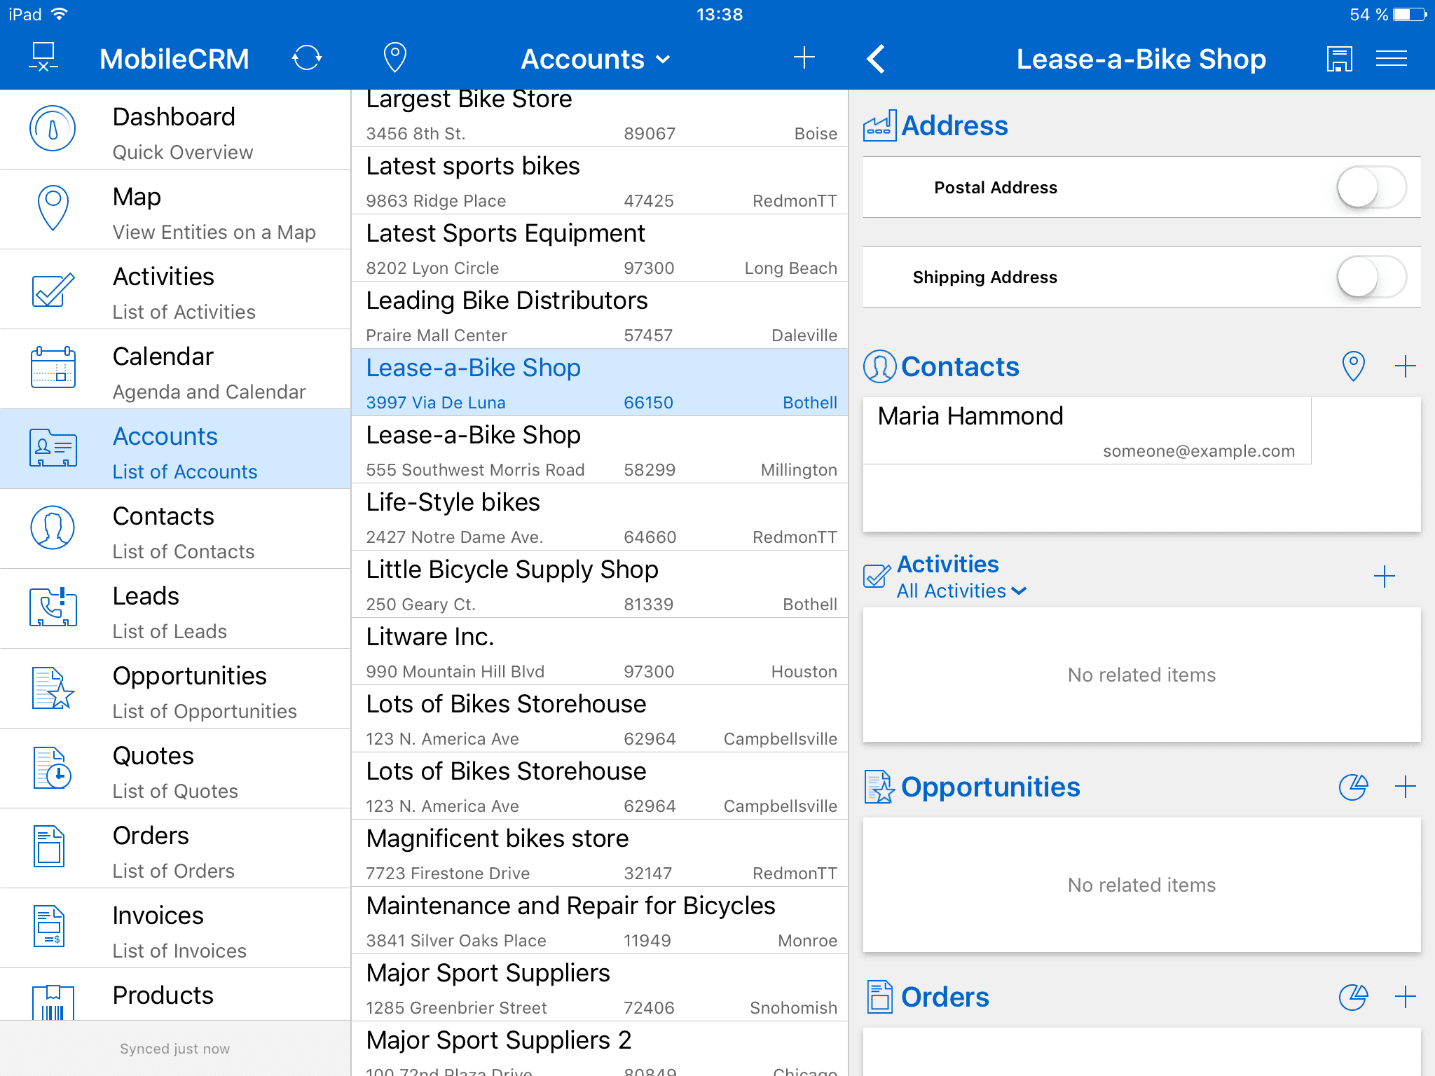This screenshot has width=1435, height=1076.
Task: Show contacts on map via pin icon
Action: click(x=1353, y=366)
